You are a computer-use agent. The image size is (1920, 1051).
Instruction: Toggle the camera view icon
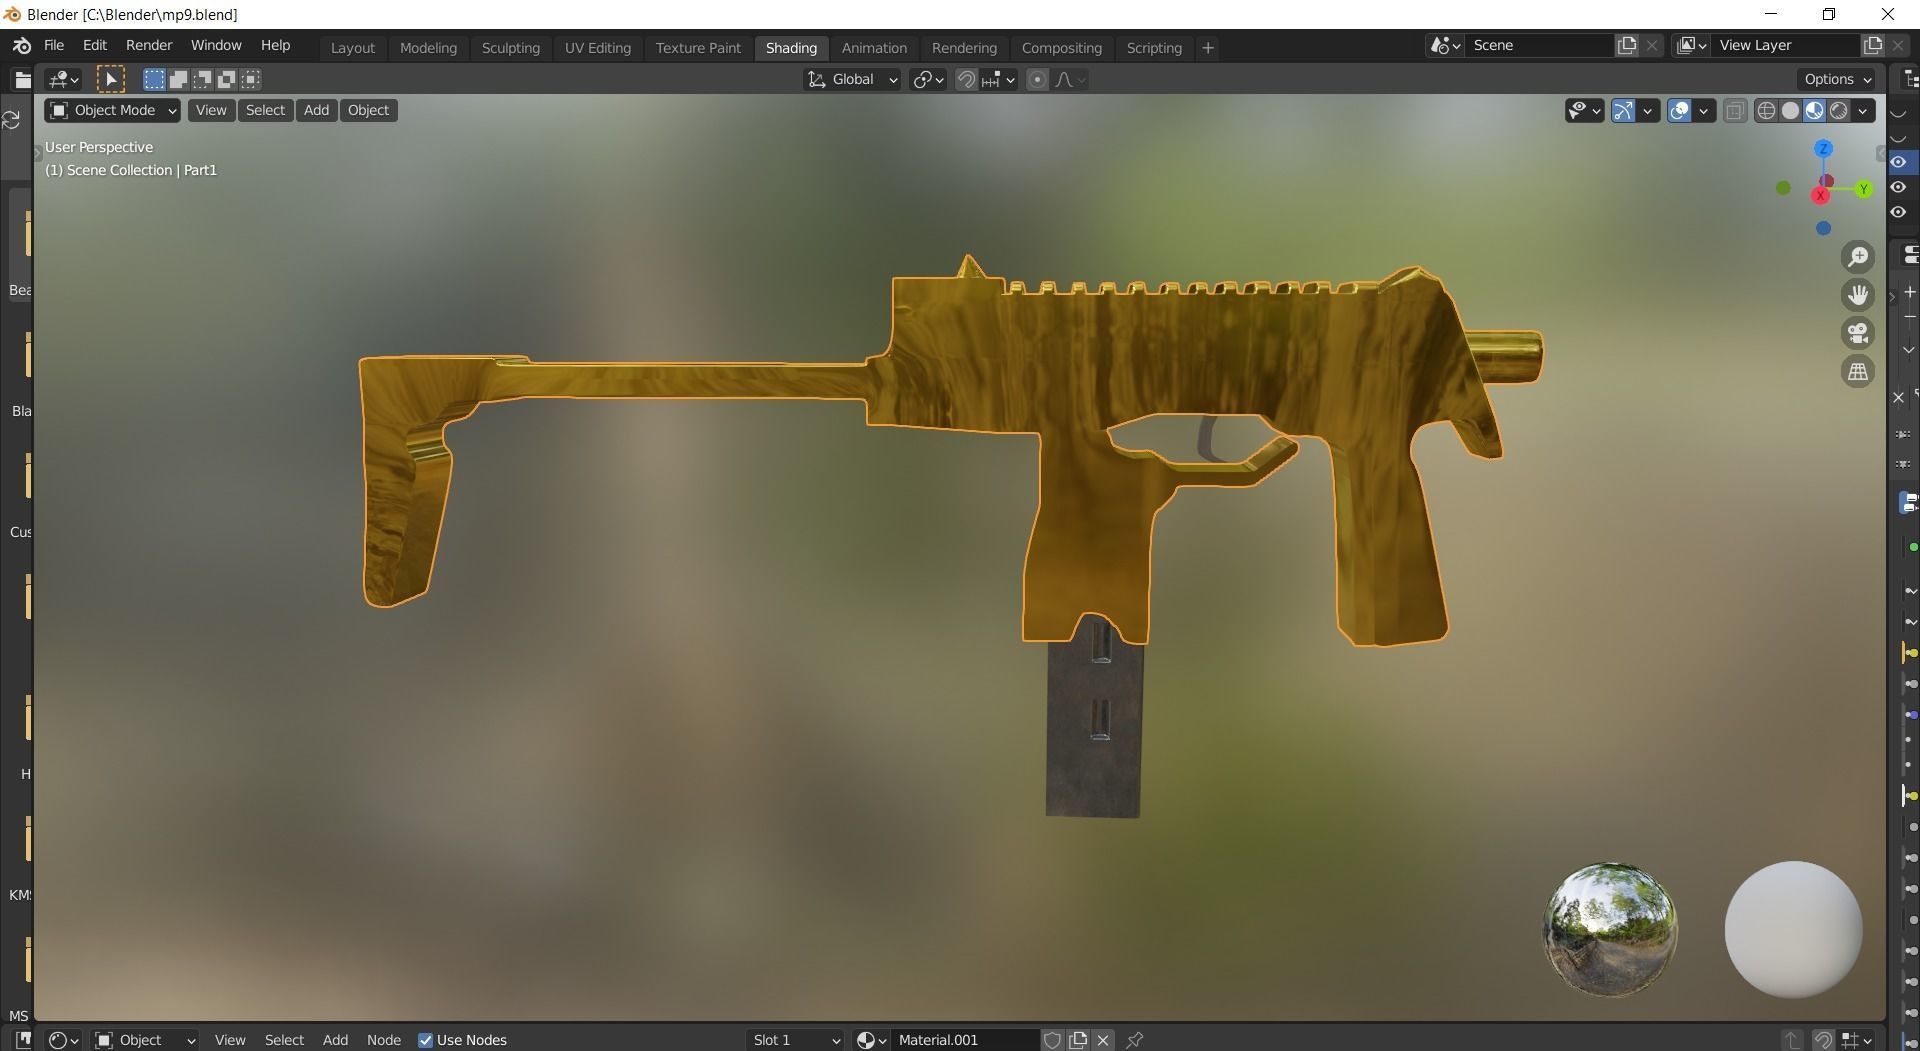pos(1858,333)
